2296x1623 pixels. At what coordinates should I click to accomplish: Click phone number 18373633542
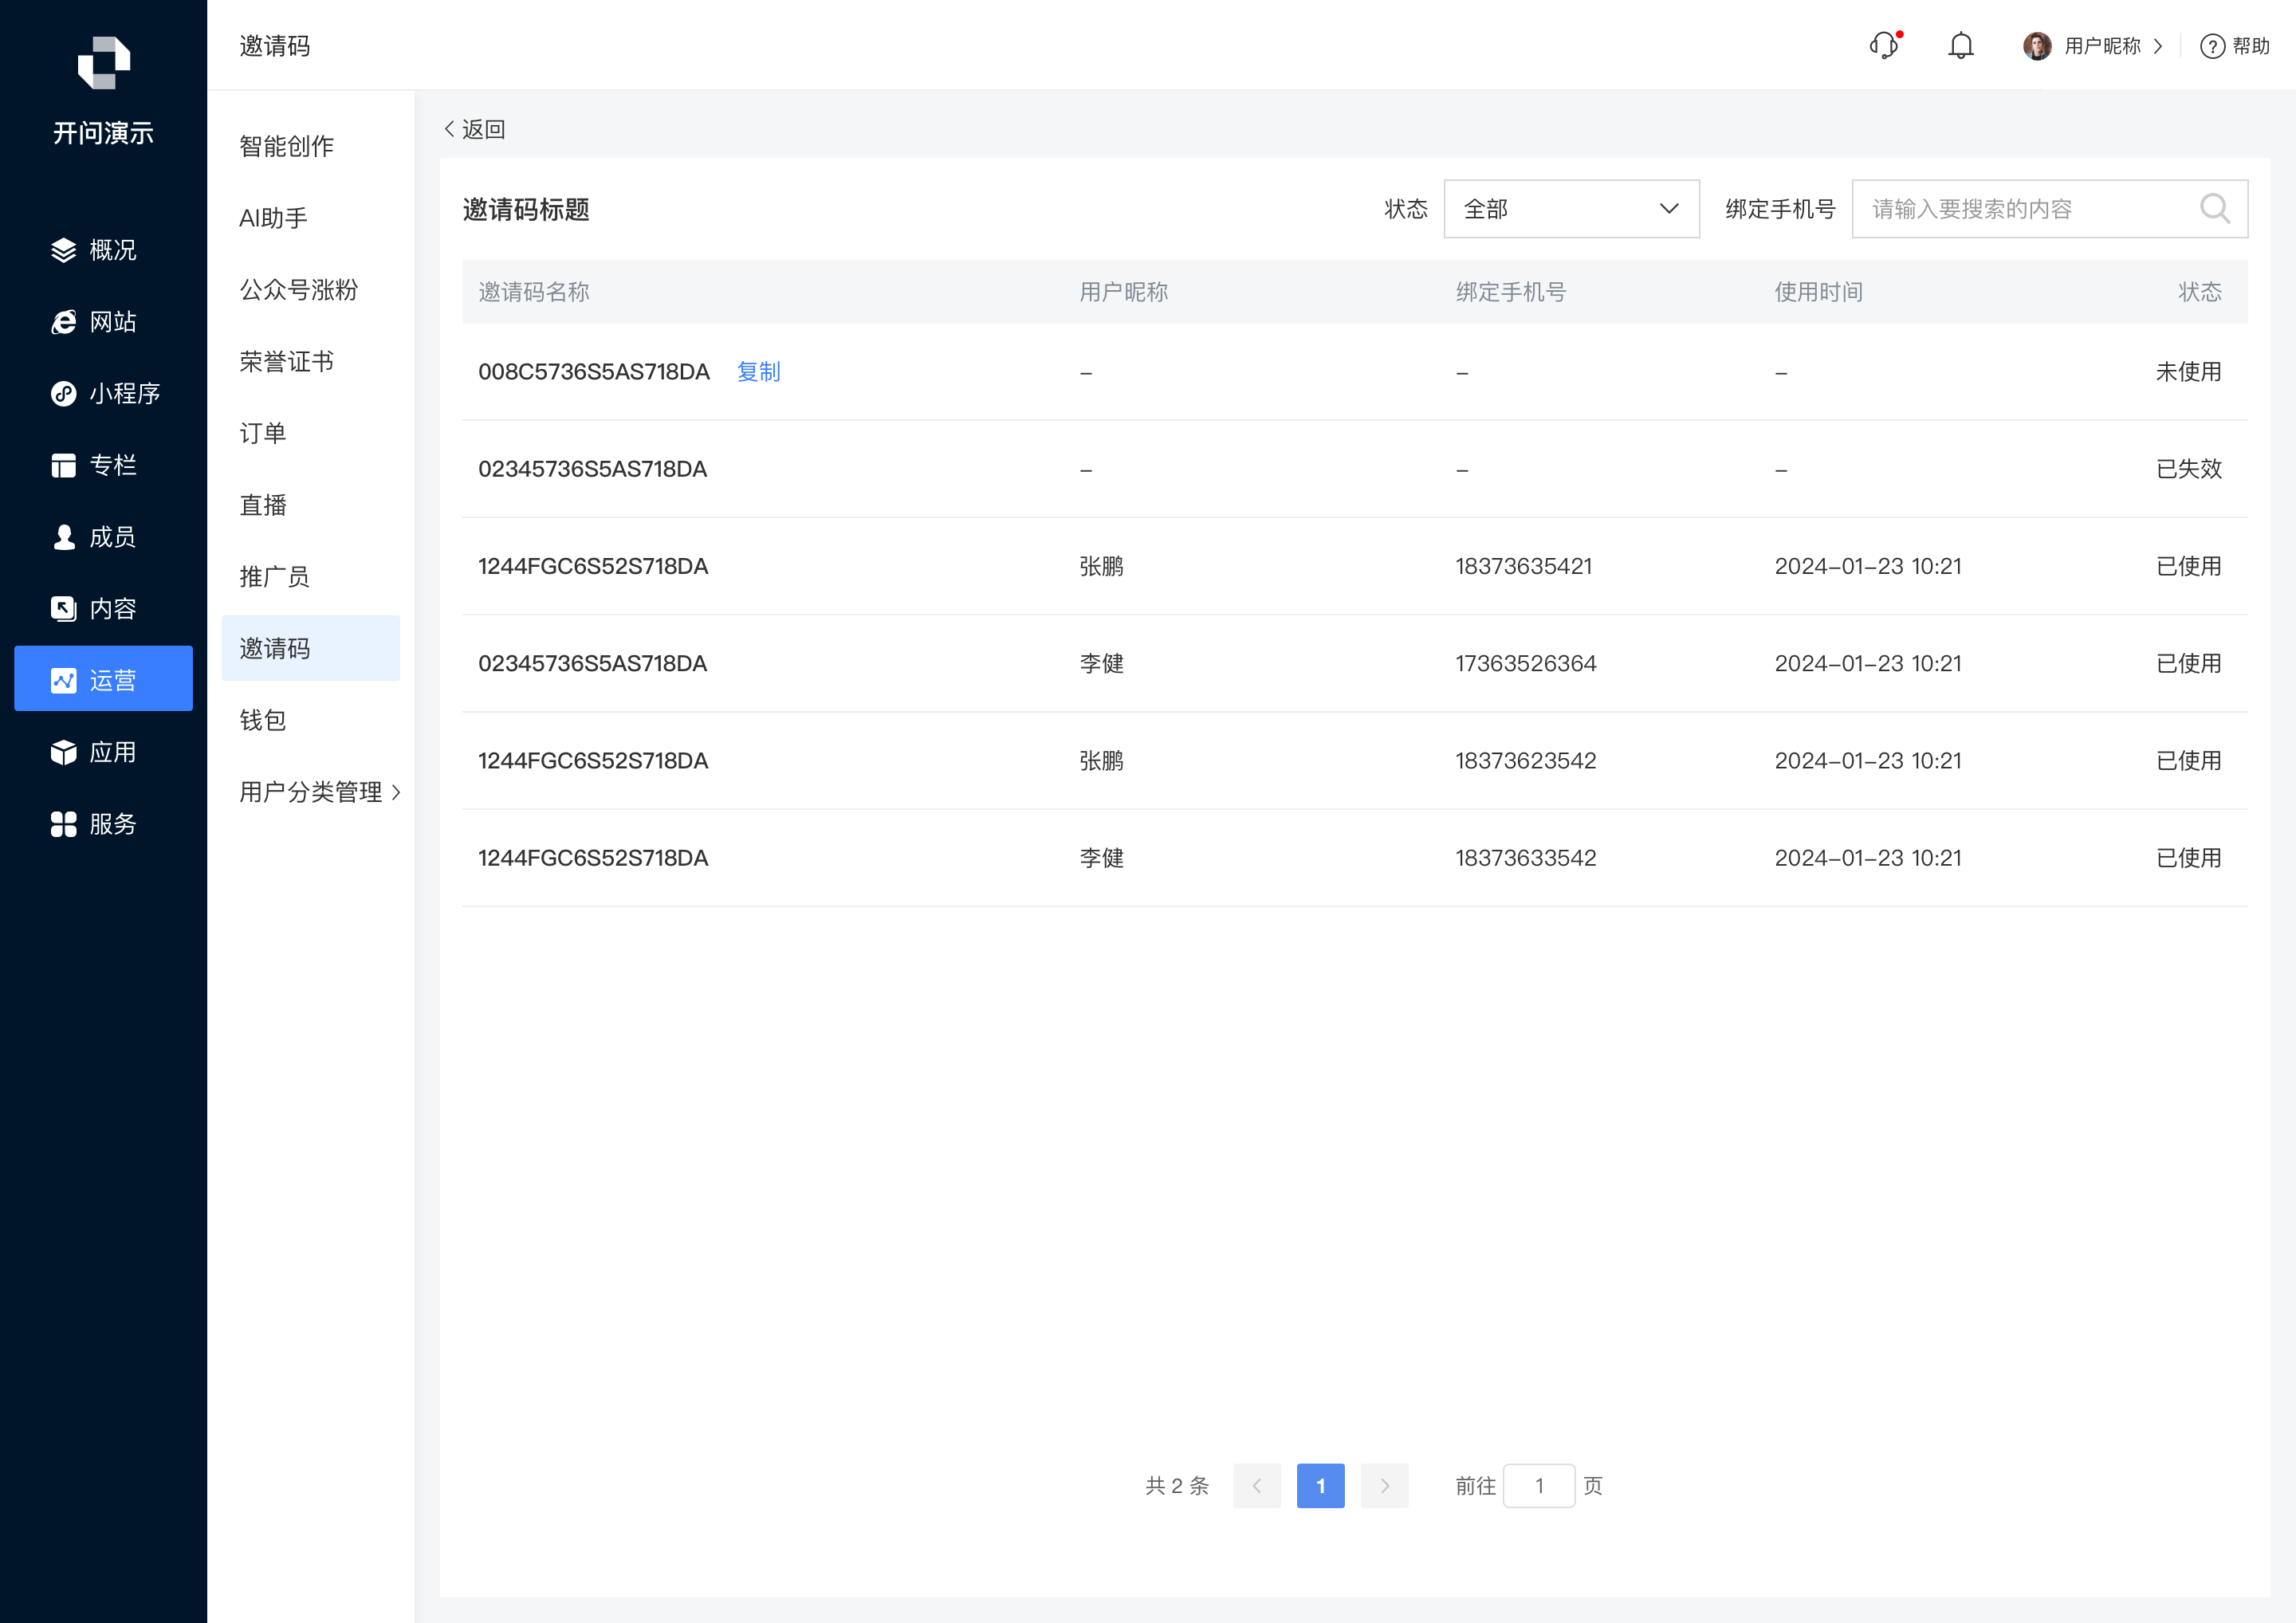pos(1526,858)
